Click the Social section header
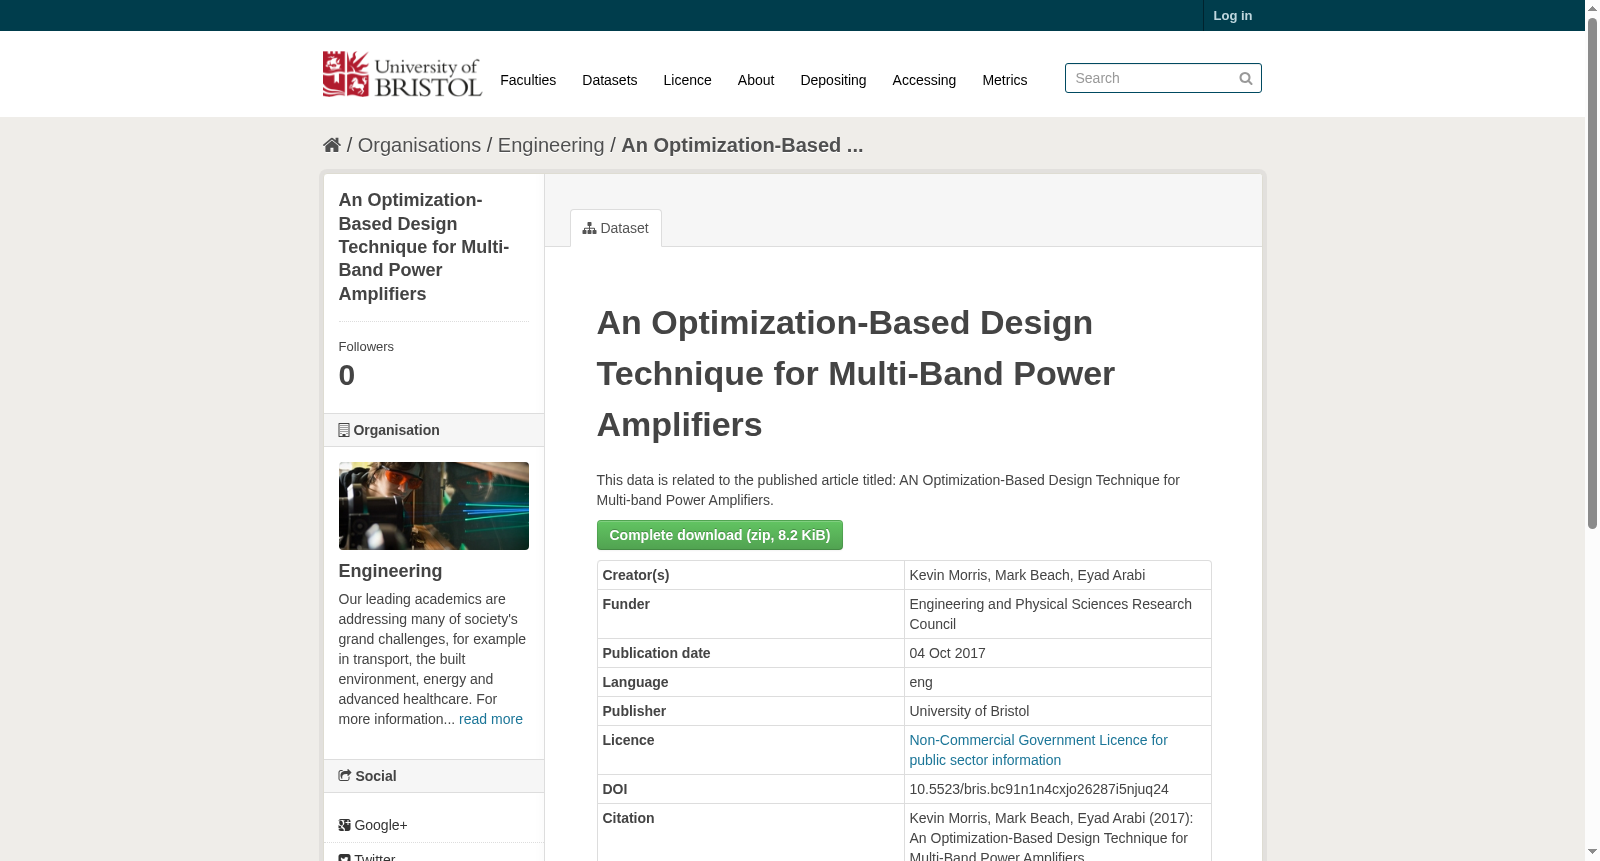 [x=434, y=776]
